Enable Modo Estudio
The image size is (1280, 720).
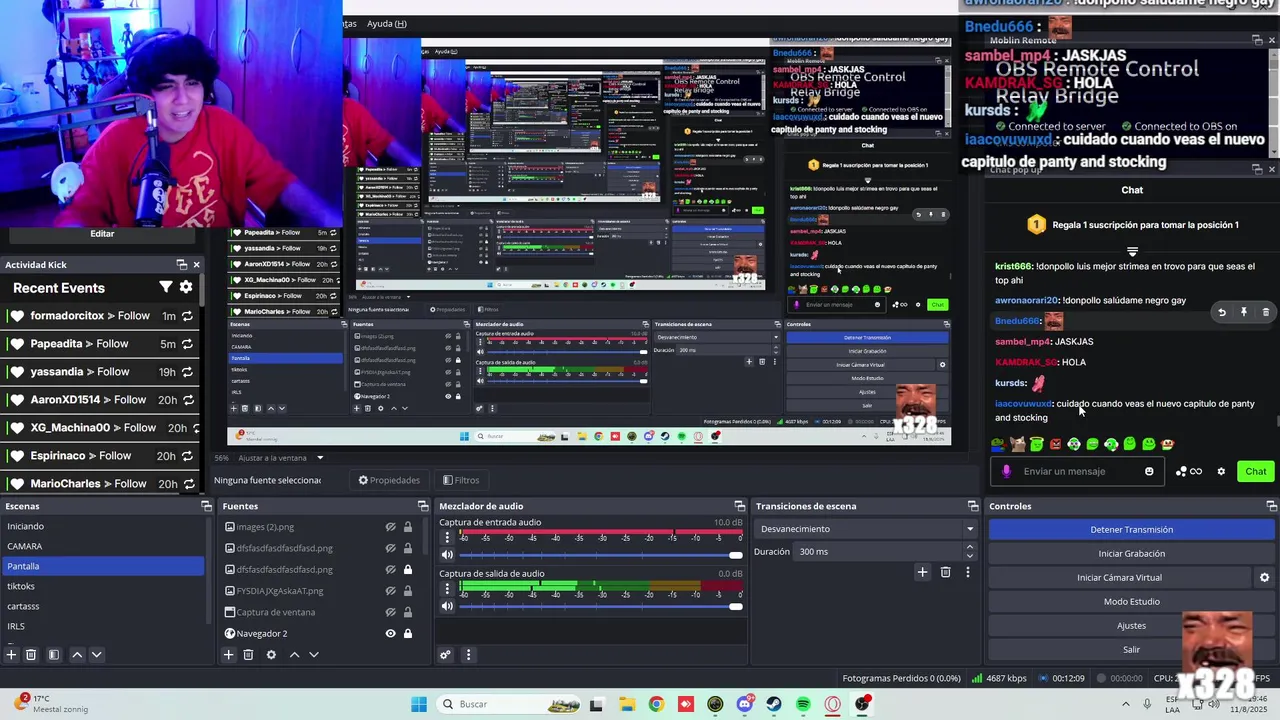1132,601
